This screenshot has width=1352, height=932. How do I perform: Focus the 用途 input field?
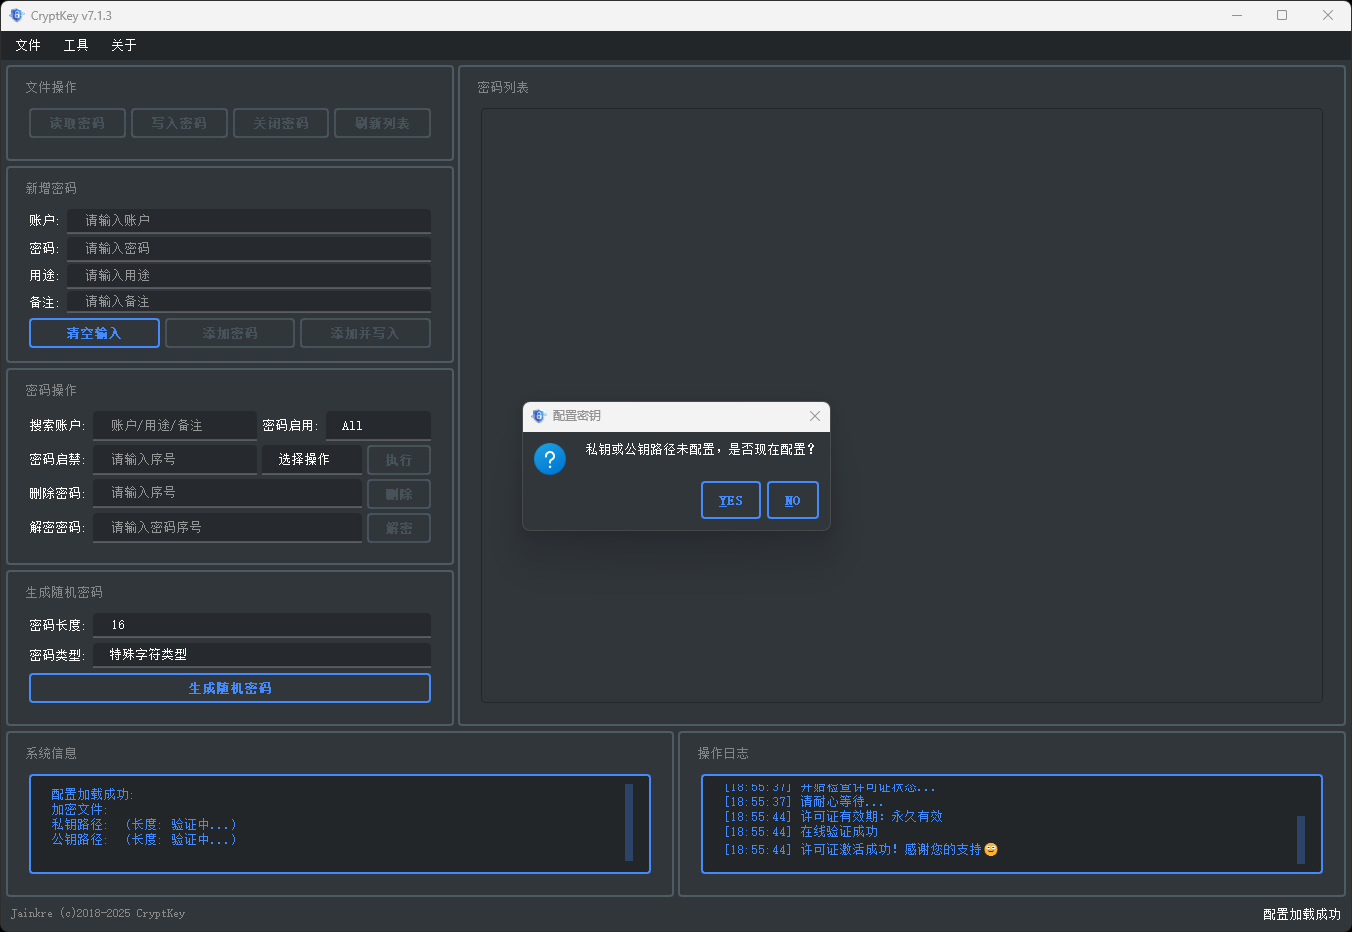tap(249, 275)
